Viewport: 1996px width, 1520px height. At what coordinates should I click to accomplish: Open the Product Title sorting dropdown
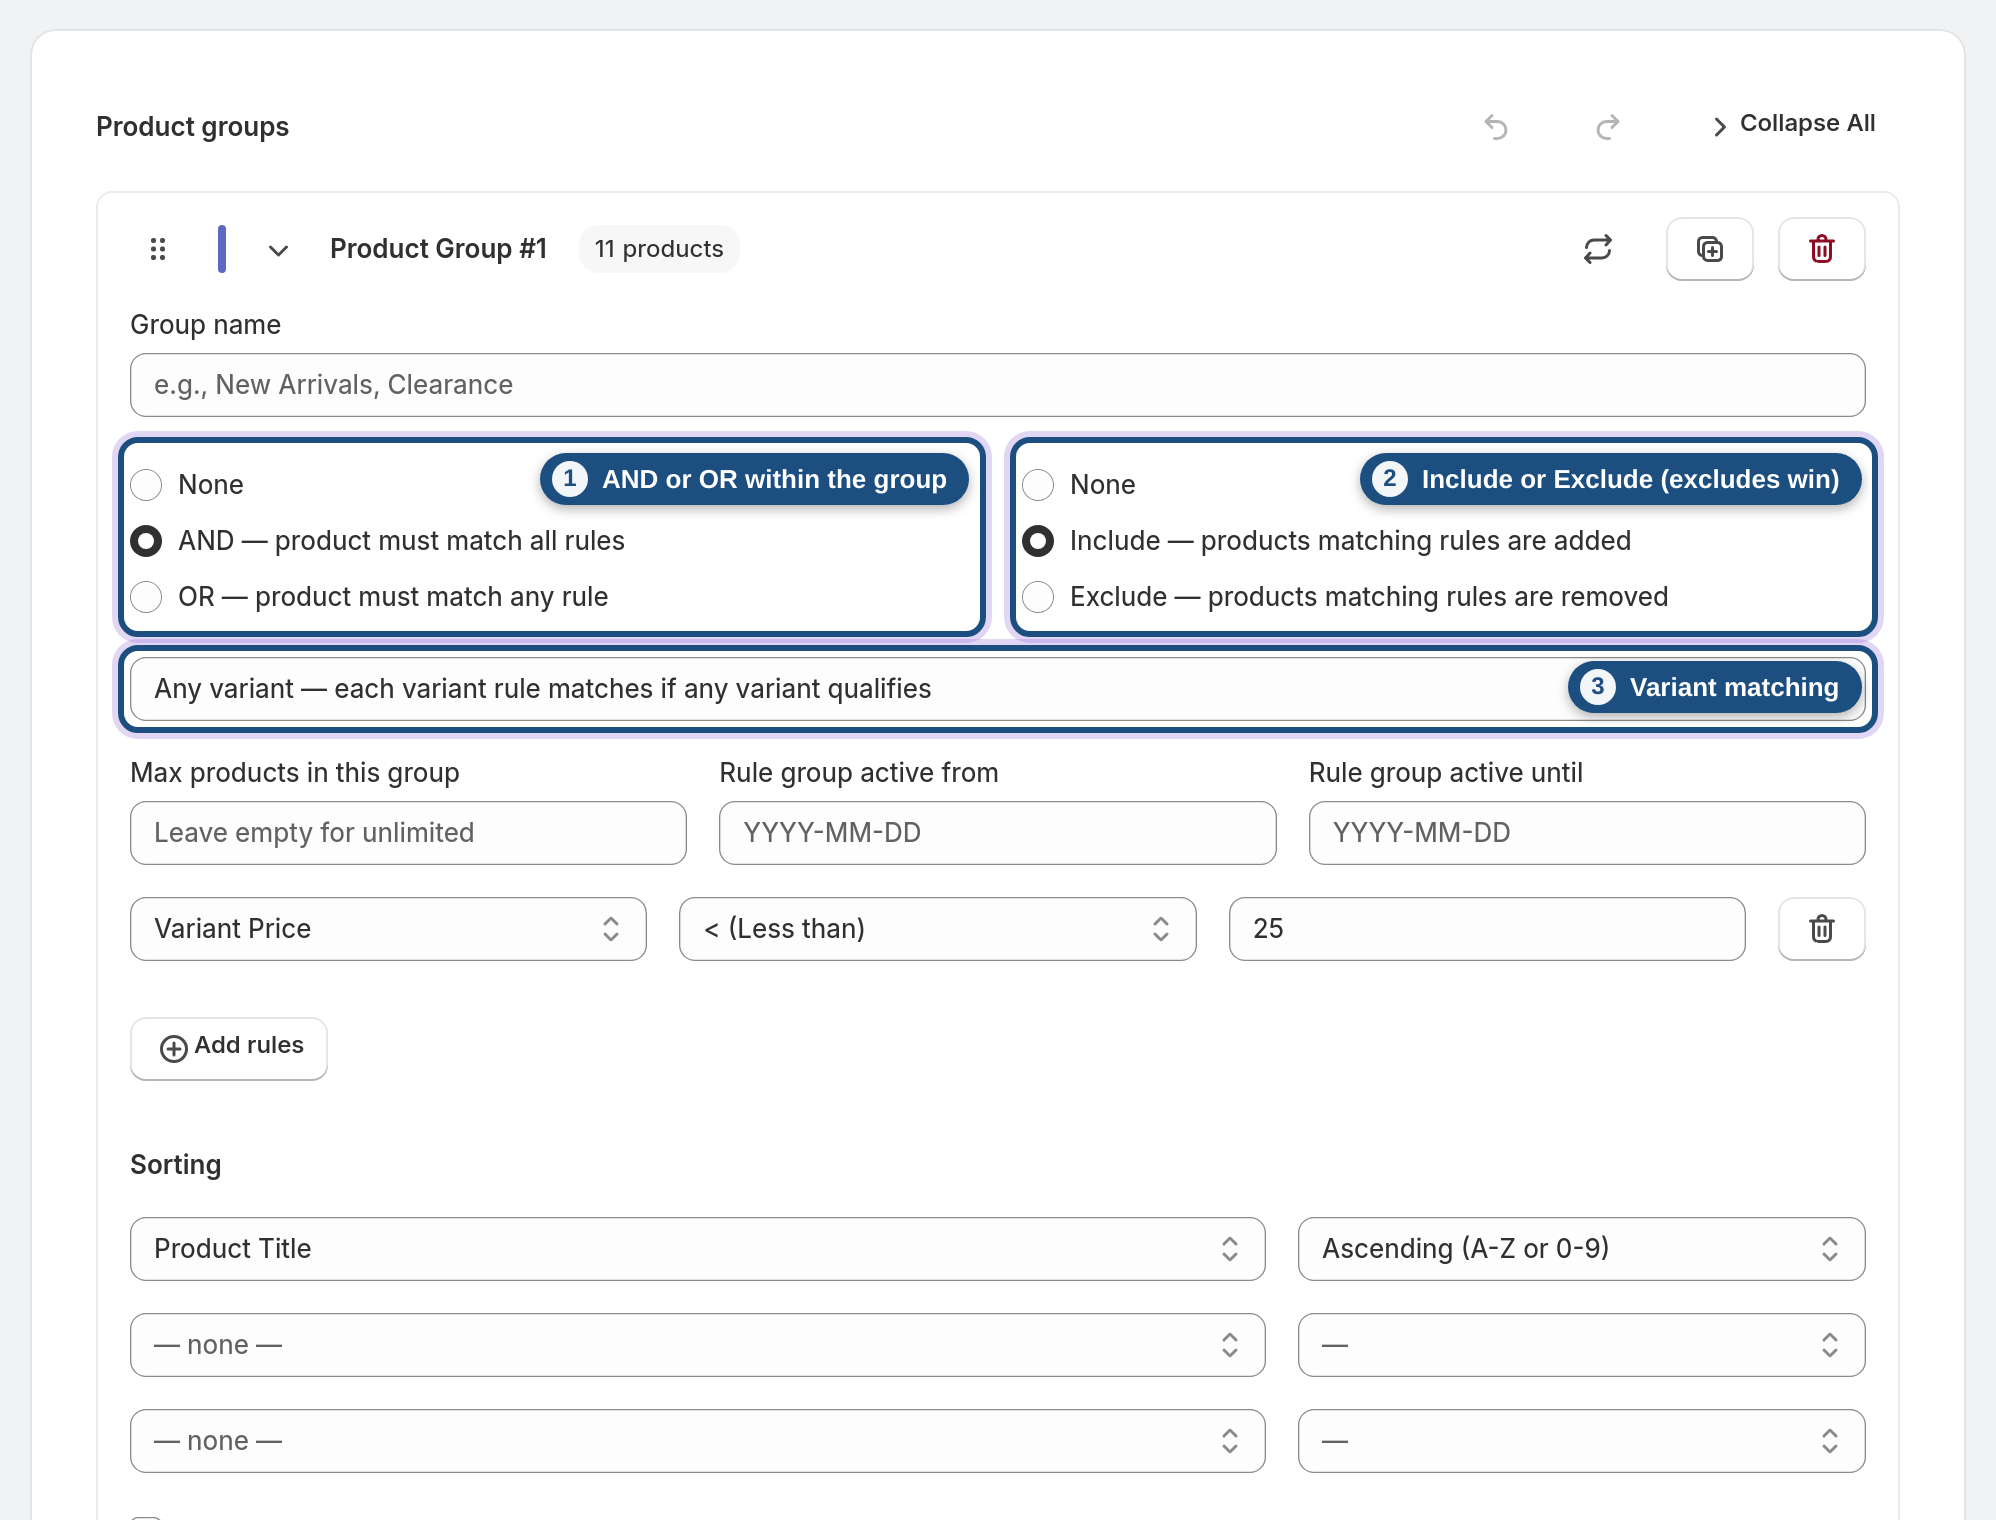point(697,1249)
